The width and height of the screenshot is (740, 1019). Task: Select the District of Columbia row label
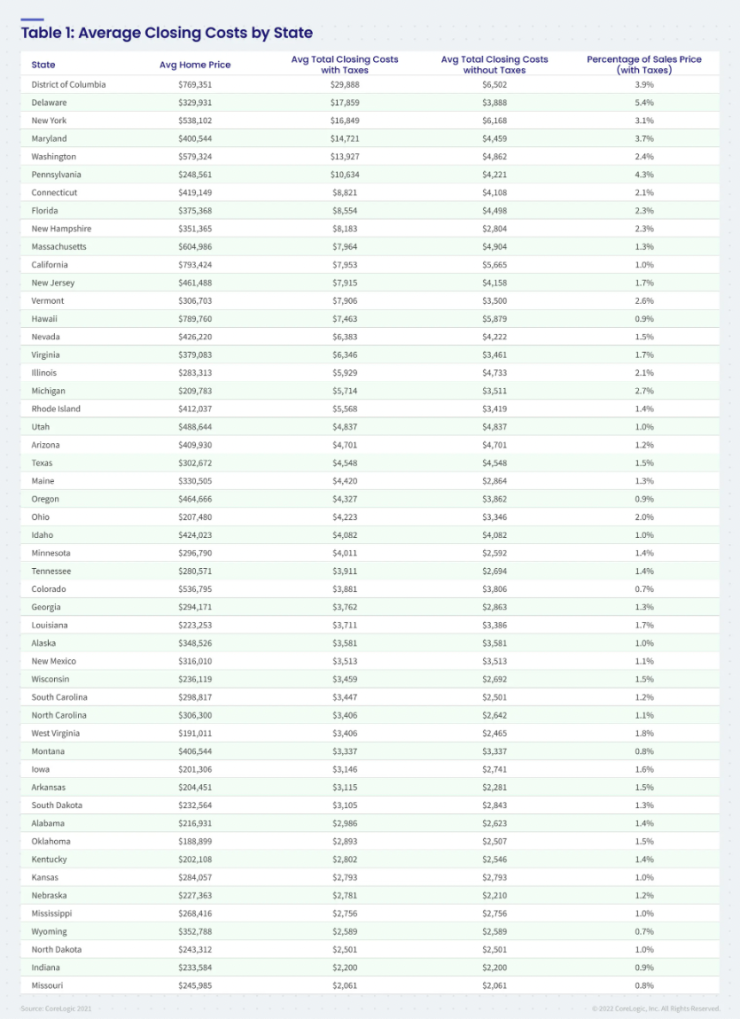point(69,85)
